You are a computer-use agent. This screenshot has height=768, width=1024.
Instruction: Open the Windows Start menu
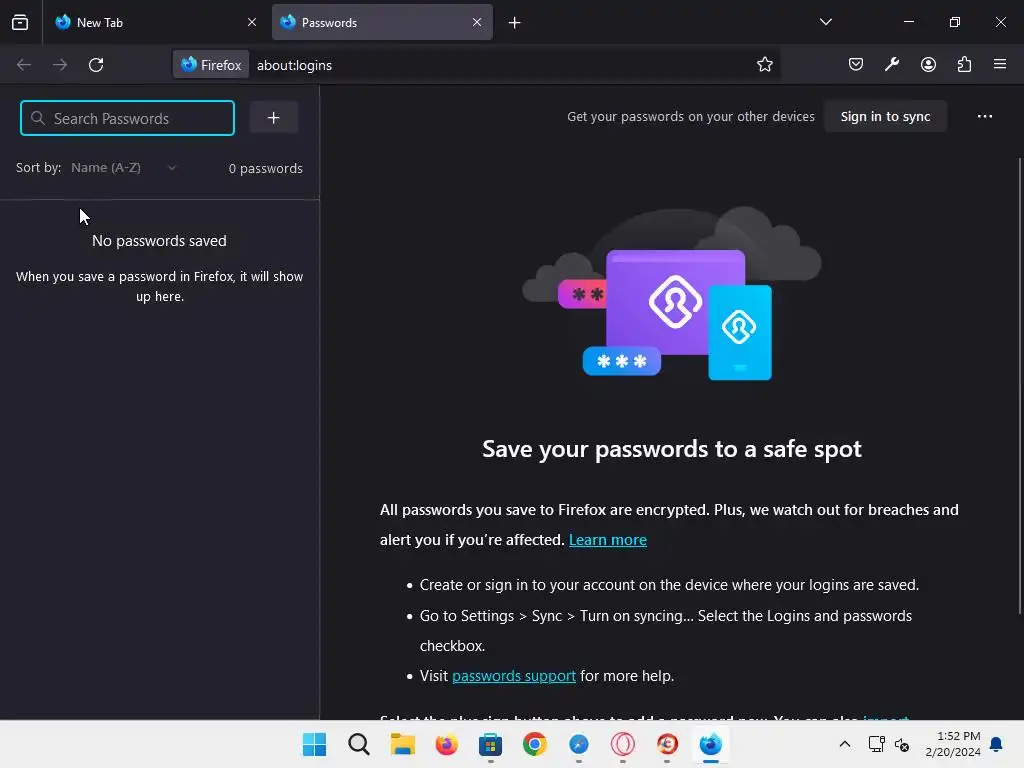tap(314, 744)
